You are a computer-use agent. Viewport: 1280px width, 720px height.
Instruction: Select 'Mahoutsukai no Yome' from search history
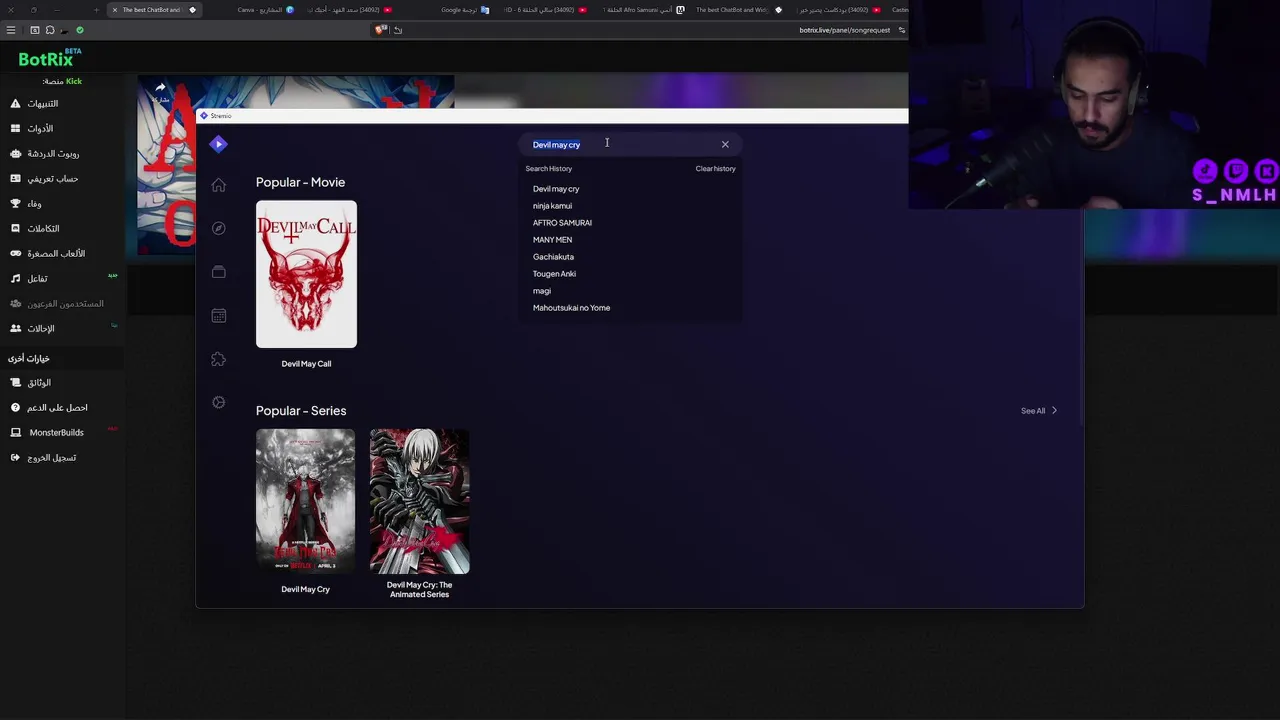coord(571,308)
